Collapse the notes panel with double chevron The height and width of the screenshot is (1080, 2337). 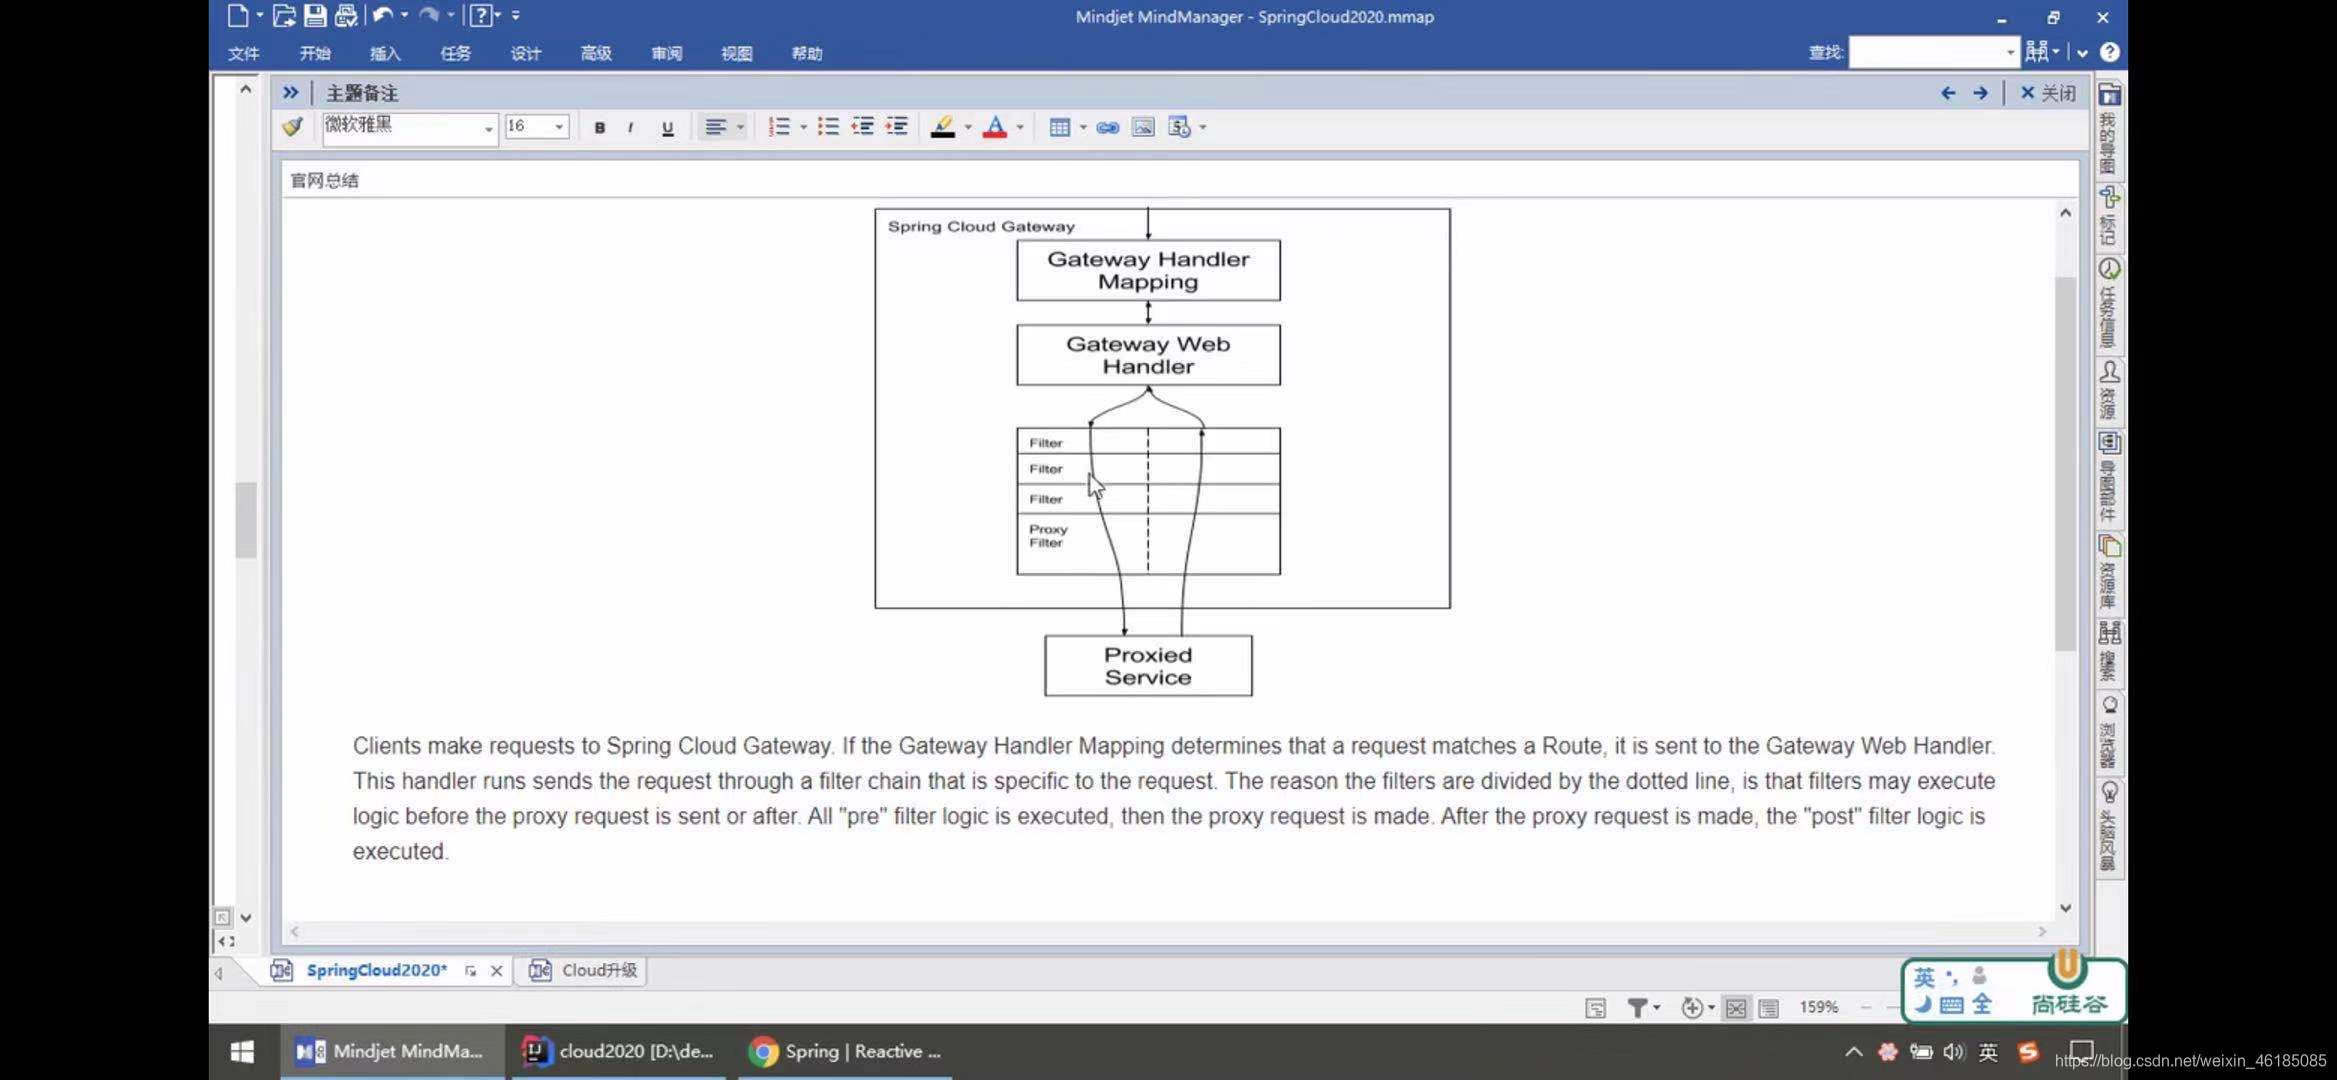290,93
